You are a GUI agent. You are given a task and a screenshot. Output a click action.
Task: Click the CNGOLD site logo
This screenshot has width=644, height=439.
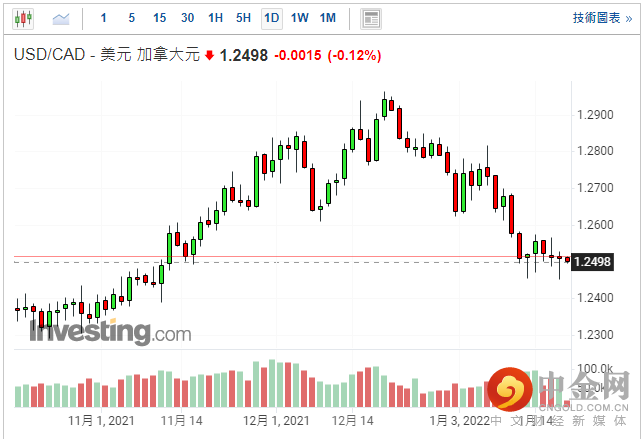[x=560, y=393]
